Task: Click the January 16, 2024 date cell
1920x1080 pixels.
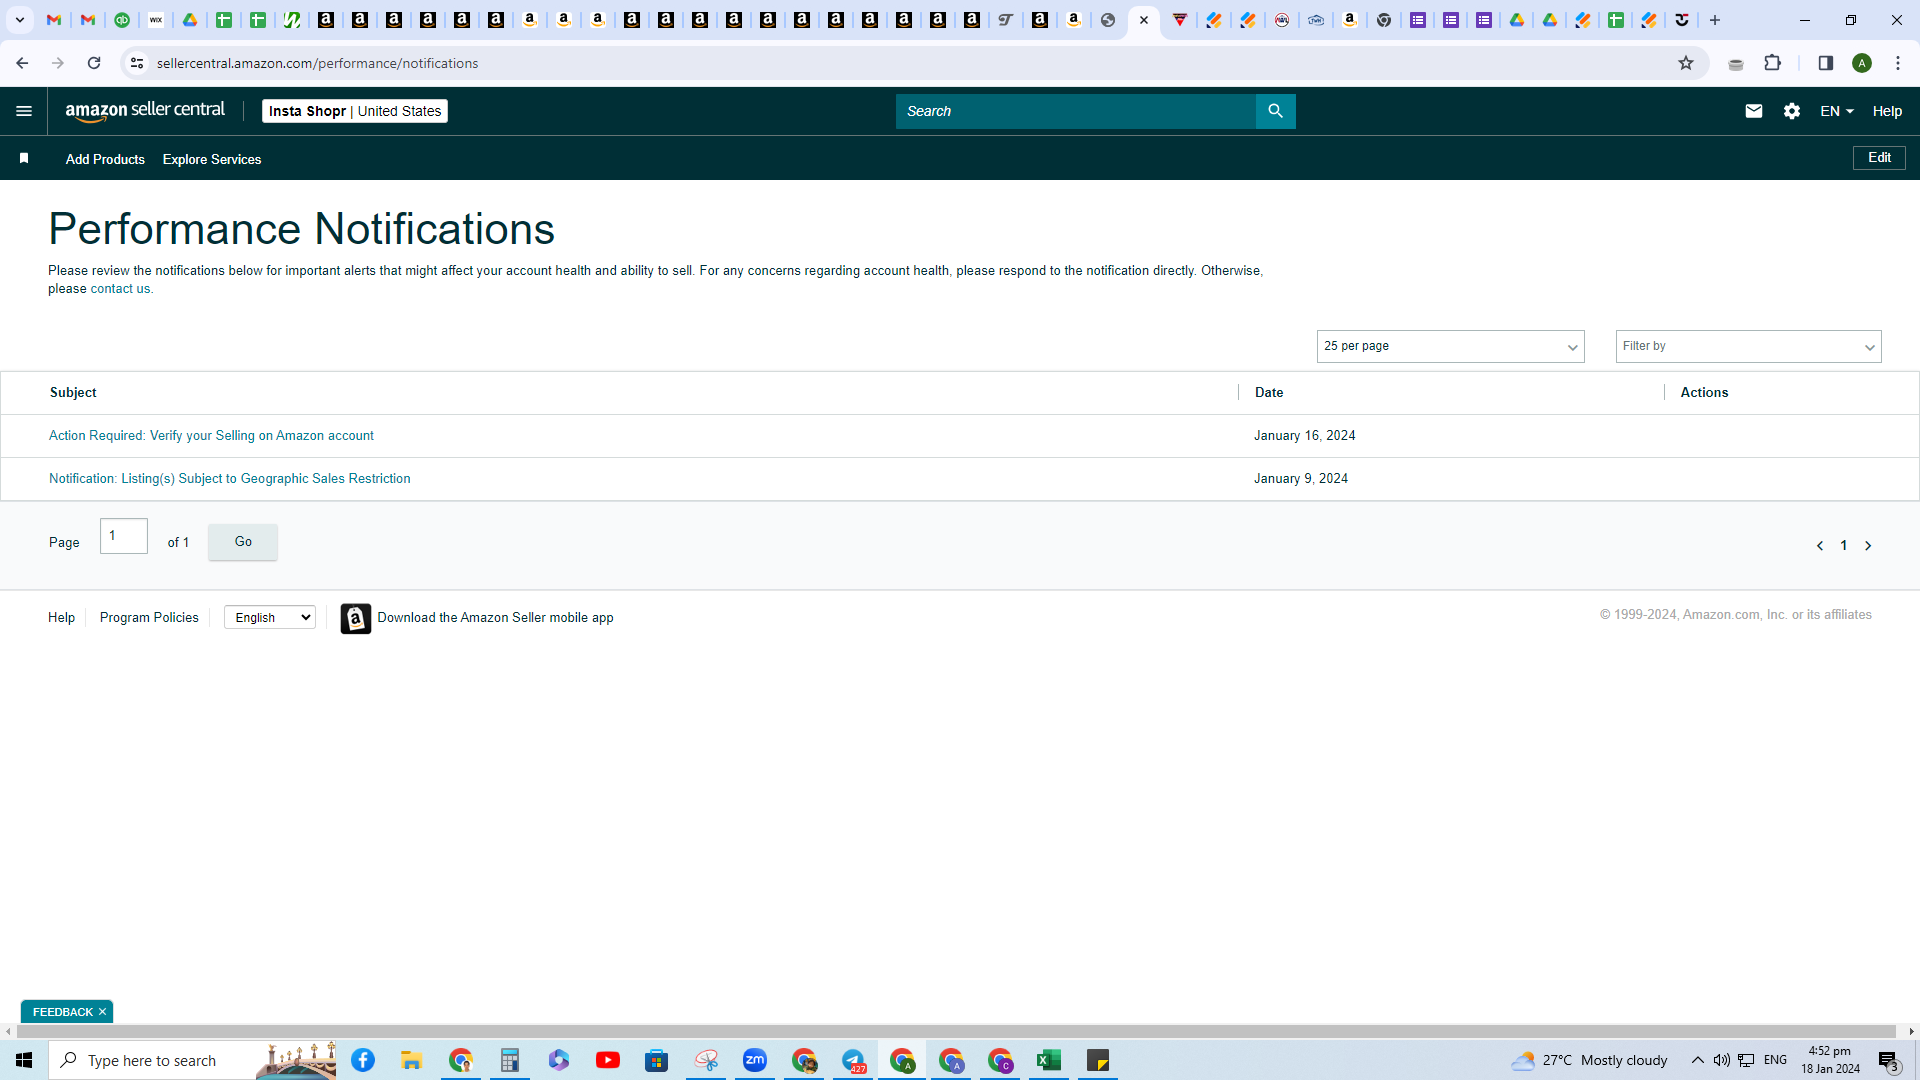Action: [1305, 436]
